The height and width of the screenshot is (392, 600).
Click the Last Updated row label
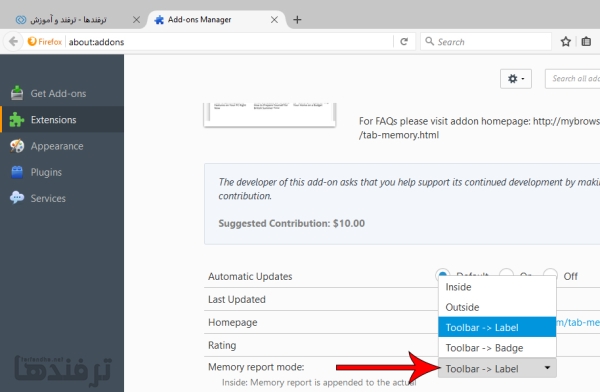coord(236,299)
